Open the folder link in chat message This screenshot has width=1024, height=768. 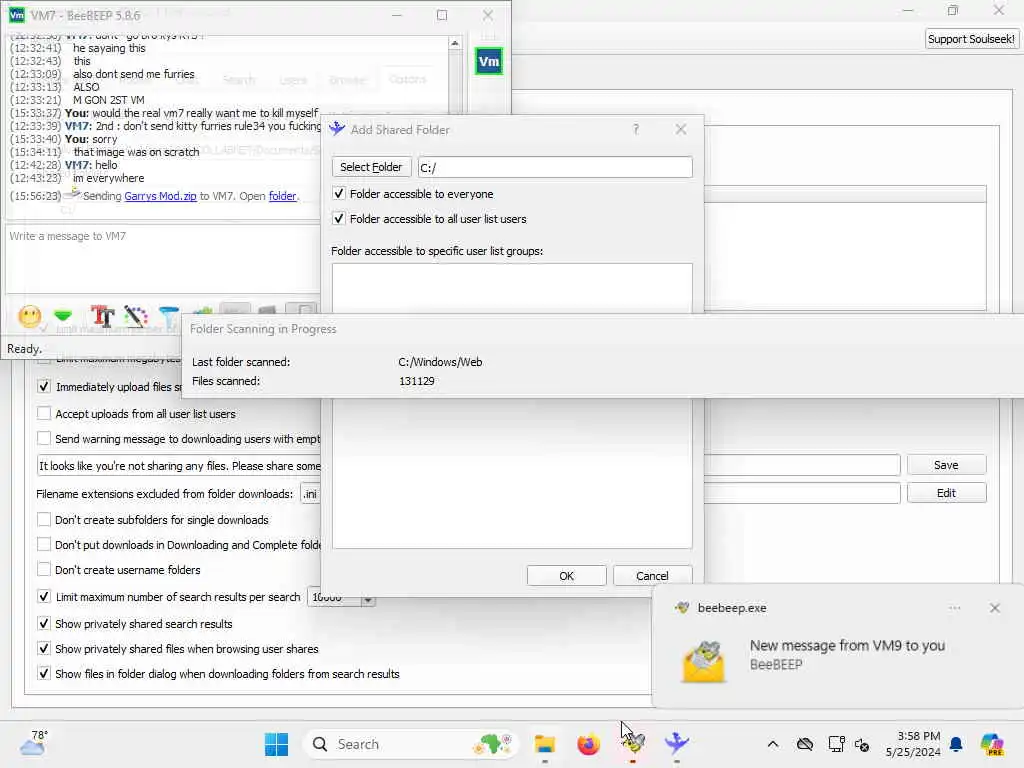(x=282, y=196)
